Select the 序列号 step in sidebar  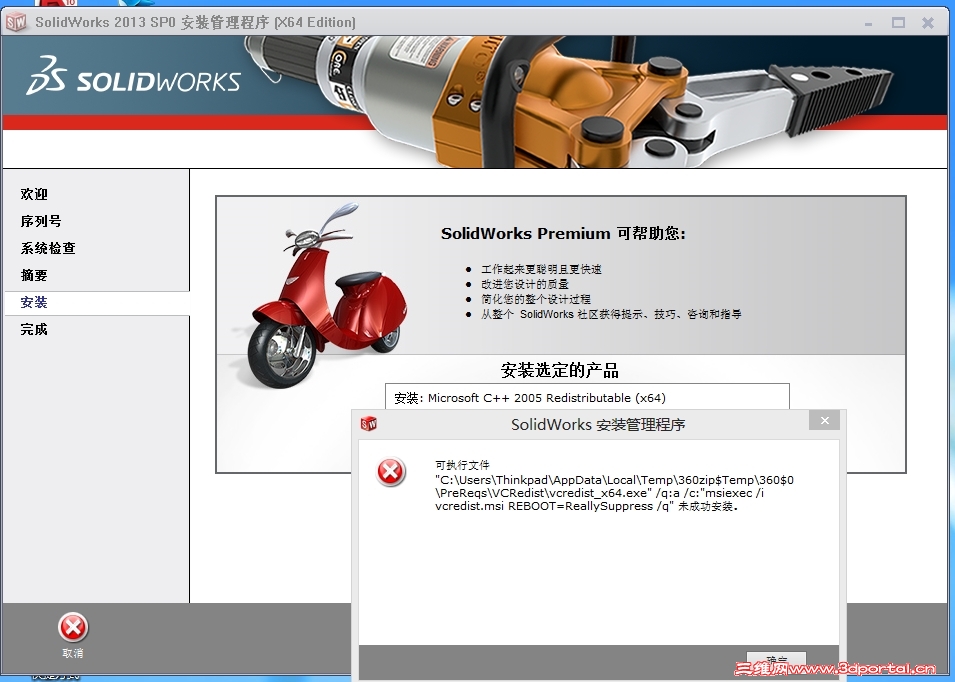(41, 221)
